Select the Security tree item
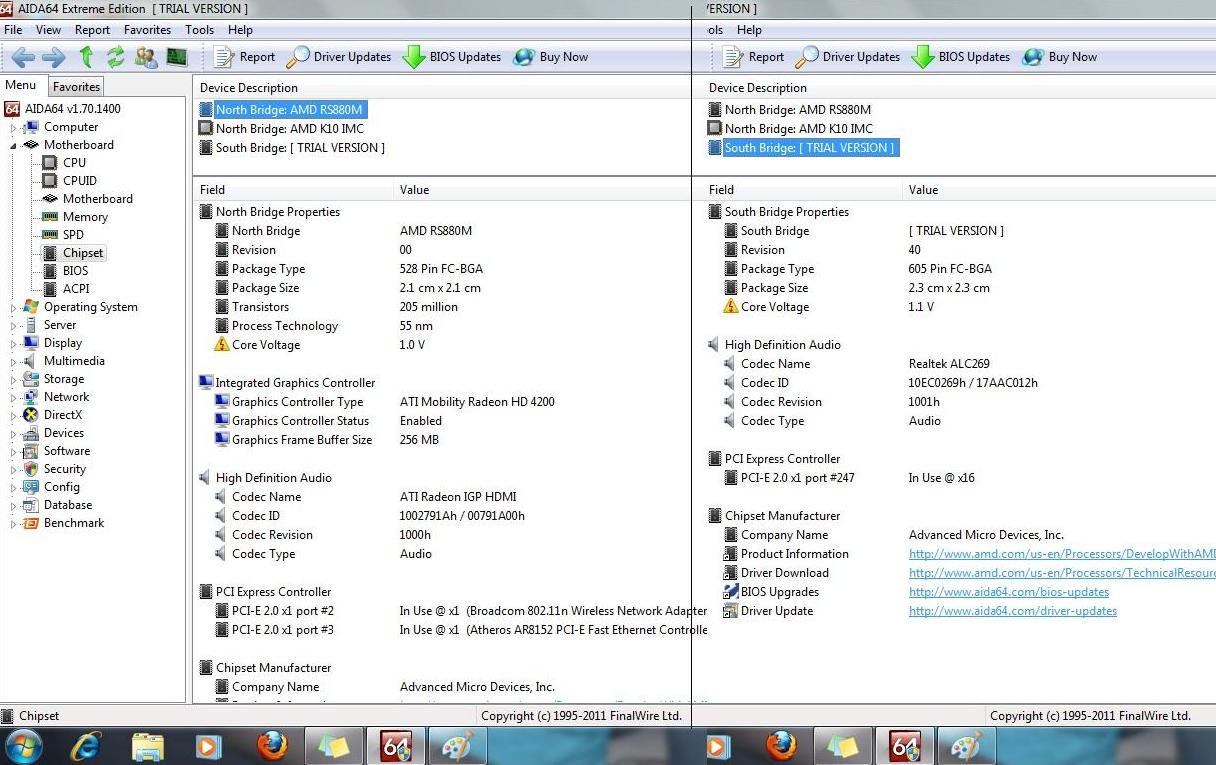1216x765 pixels. (x=64, y=469)
